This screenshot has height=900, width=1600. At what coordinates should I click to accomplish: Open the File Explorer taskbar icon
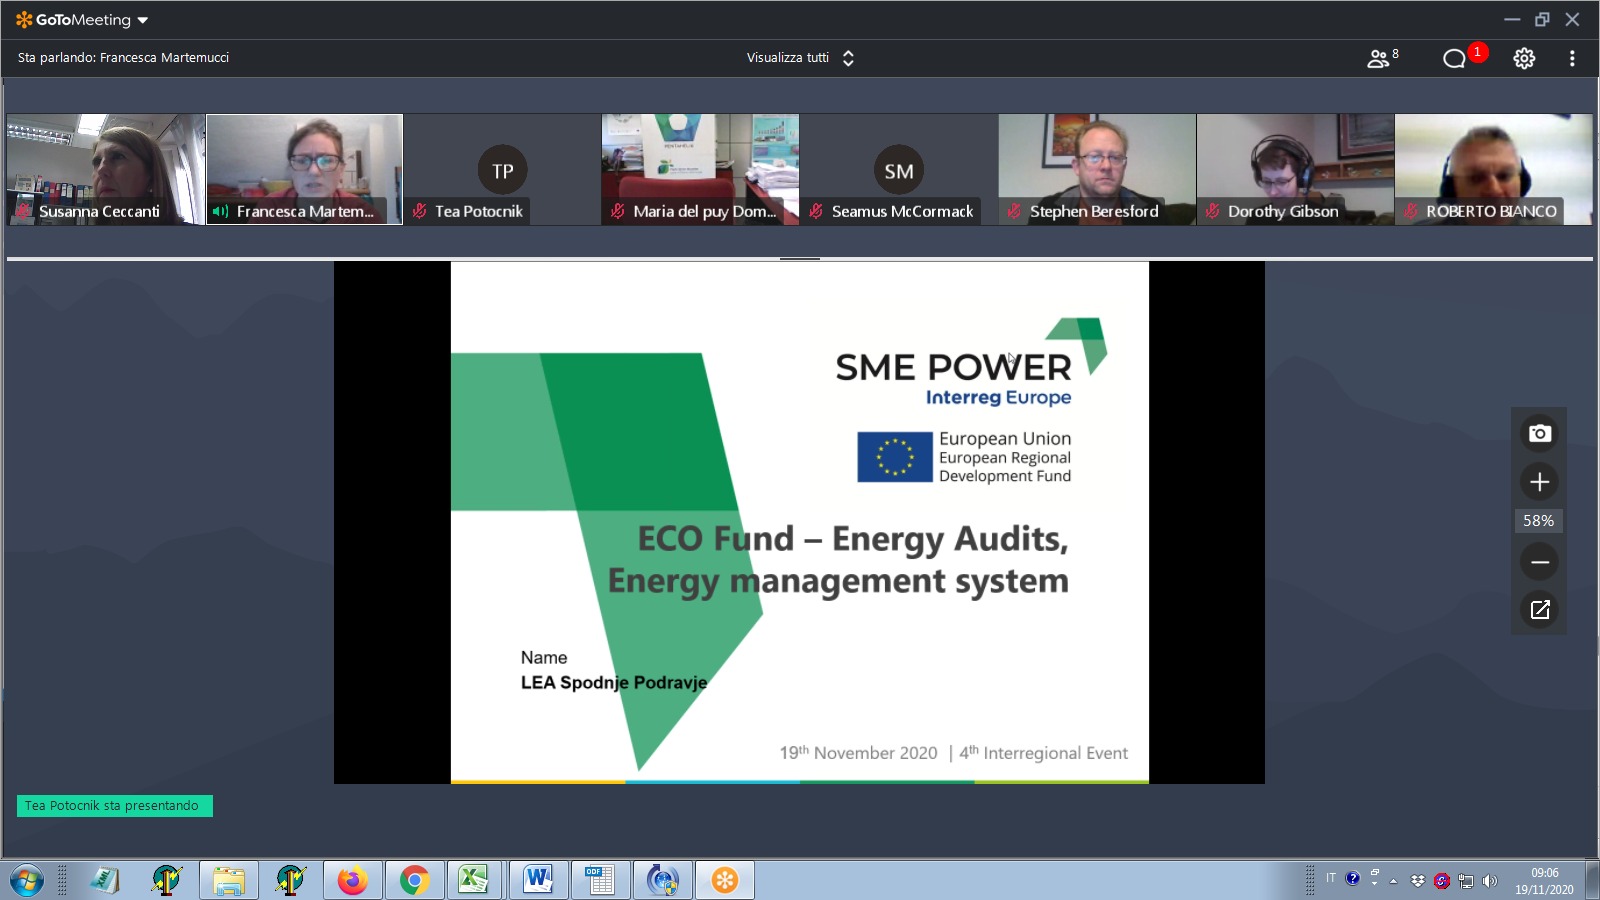229,881
